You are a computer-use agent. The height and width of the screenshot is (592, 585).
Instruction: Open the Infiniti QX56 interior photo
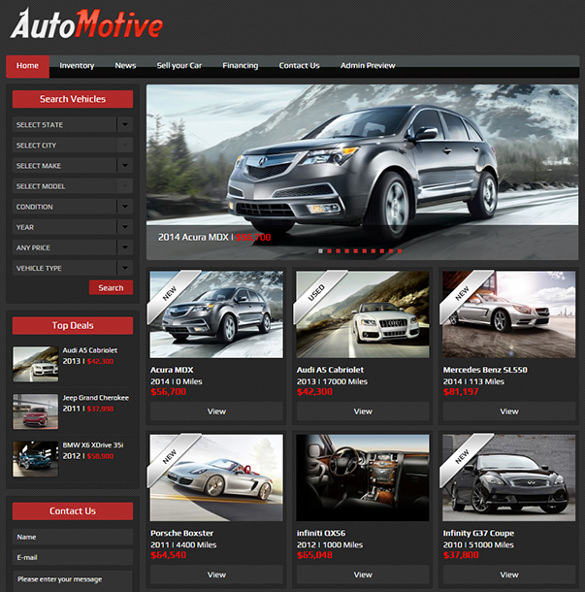point(363,478)
